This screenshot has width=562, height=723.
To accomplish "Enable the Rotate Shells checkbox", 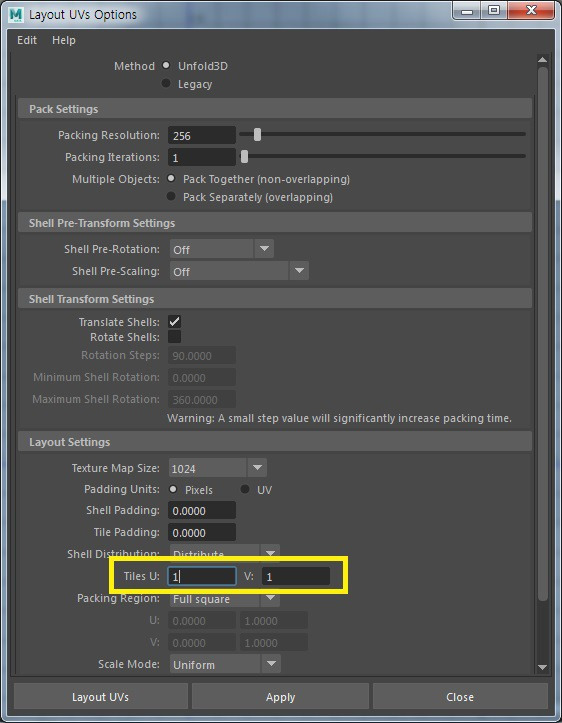I will (x=175, y=337).
